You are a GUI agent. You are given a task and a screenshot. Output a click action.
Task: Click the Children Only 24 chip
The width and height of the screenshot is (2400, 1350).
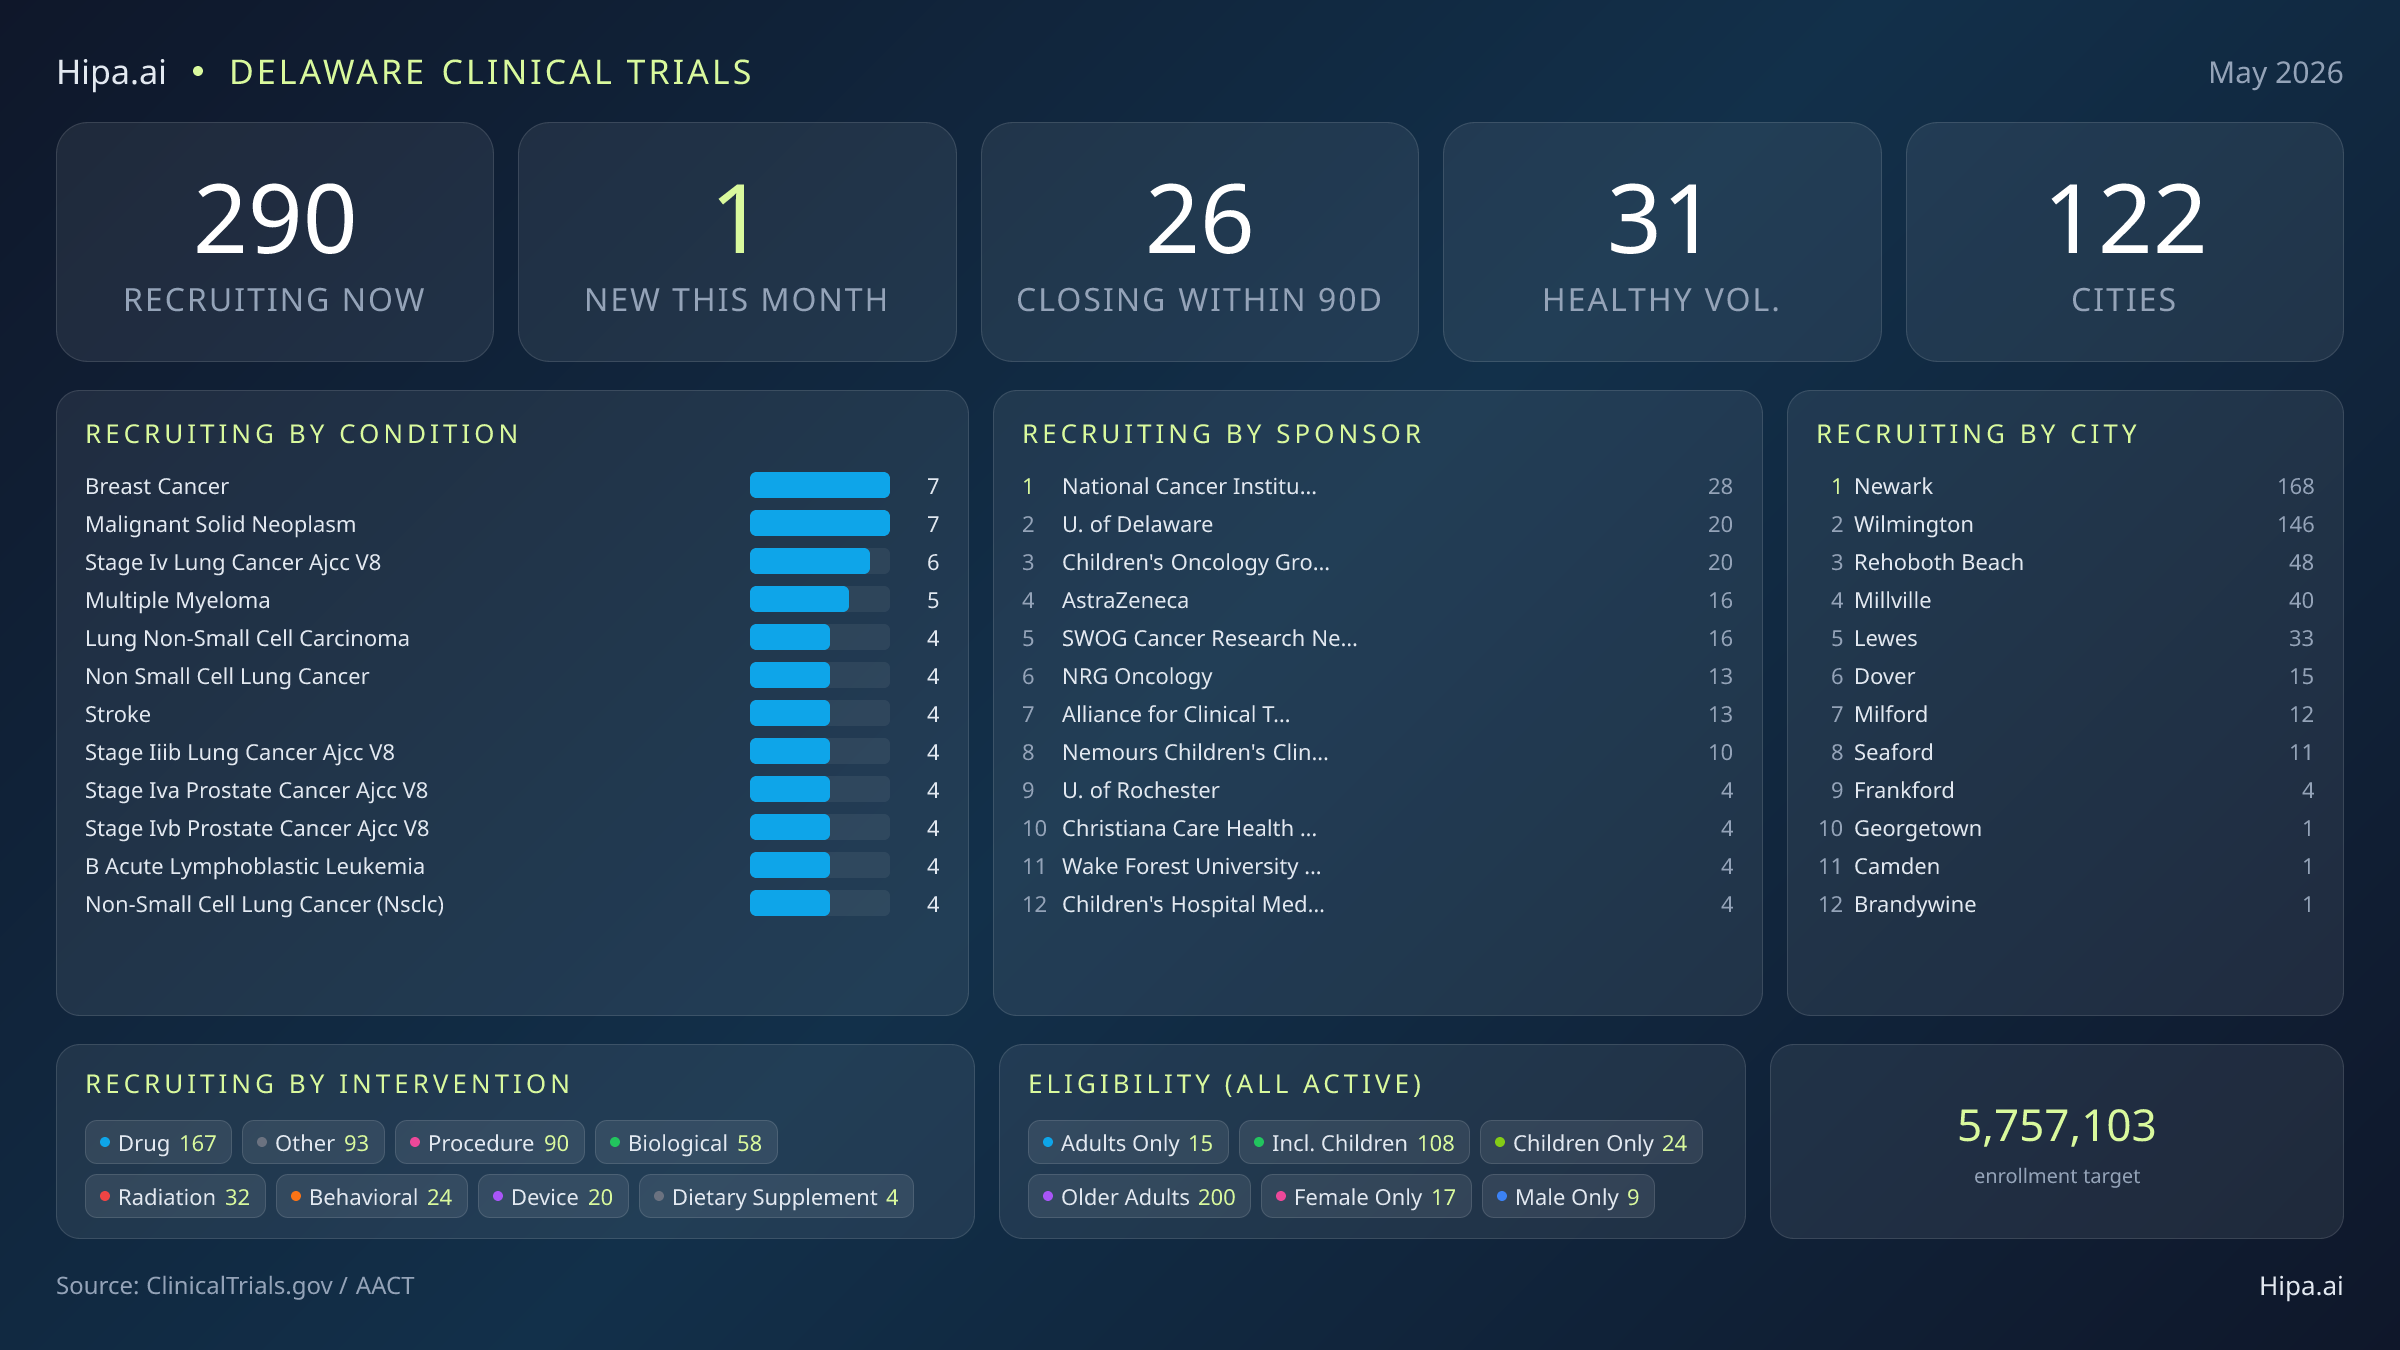[1591, 1142]
